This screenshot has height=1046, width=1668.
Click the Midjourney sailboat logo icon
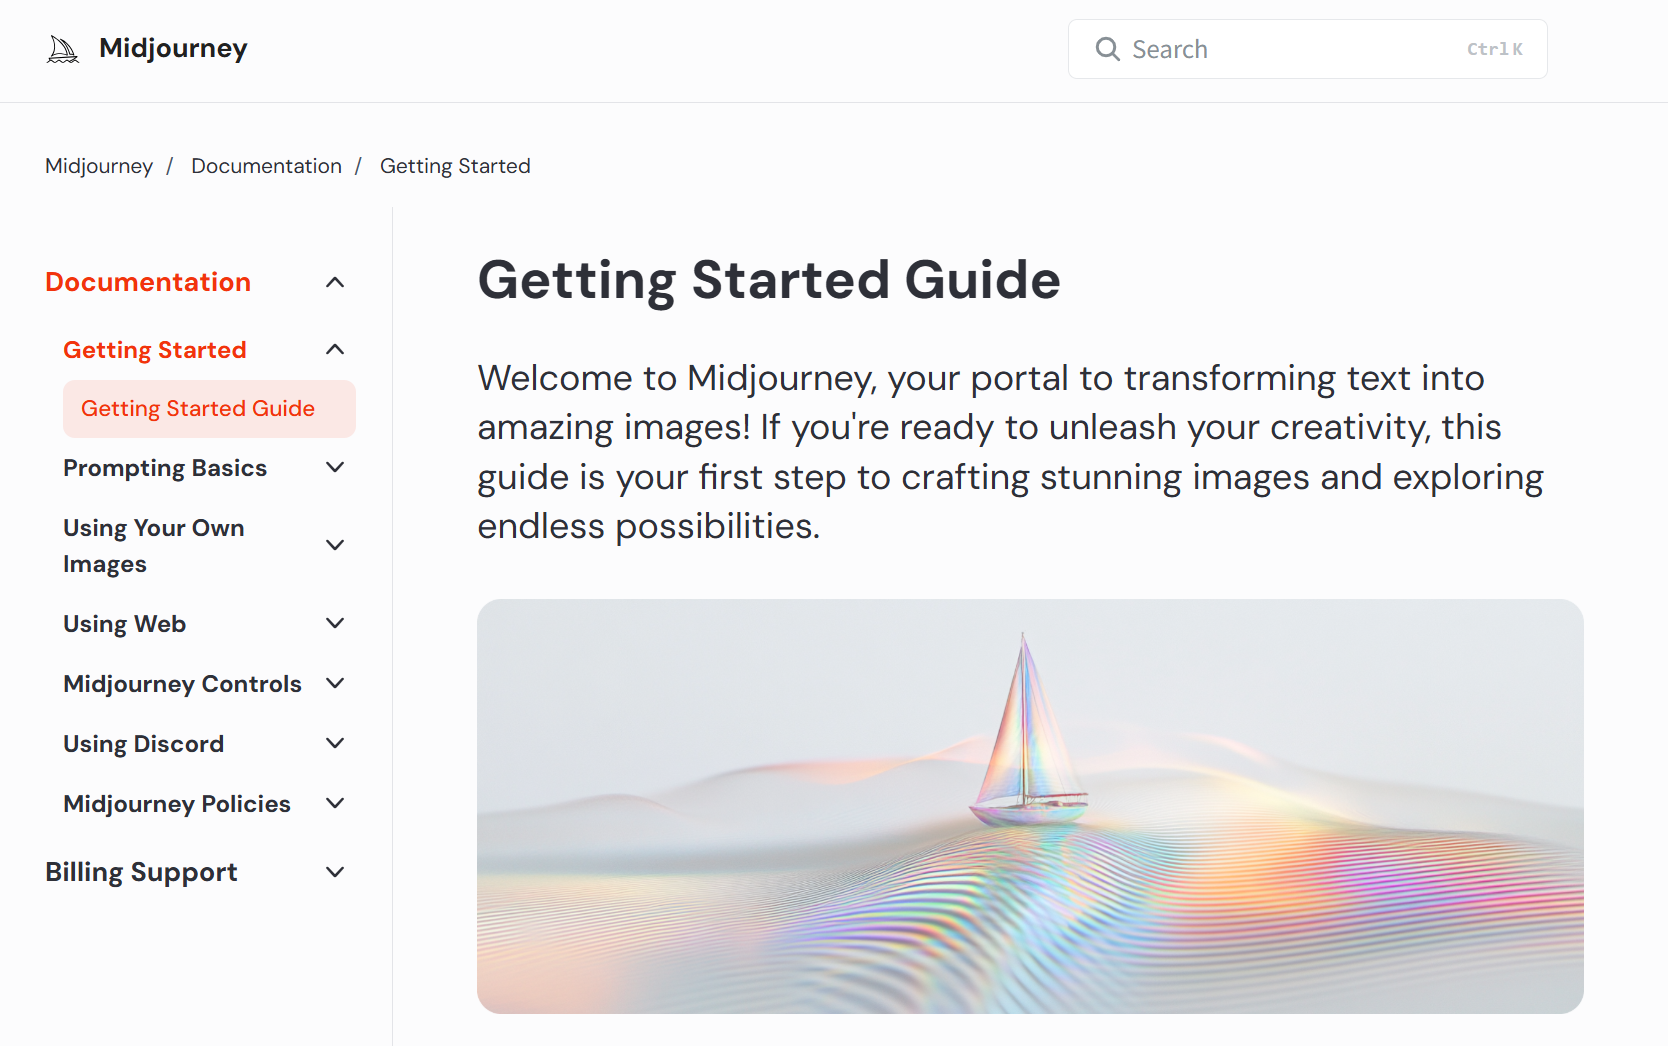(63, 49)
